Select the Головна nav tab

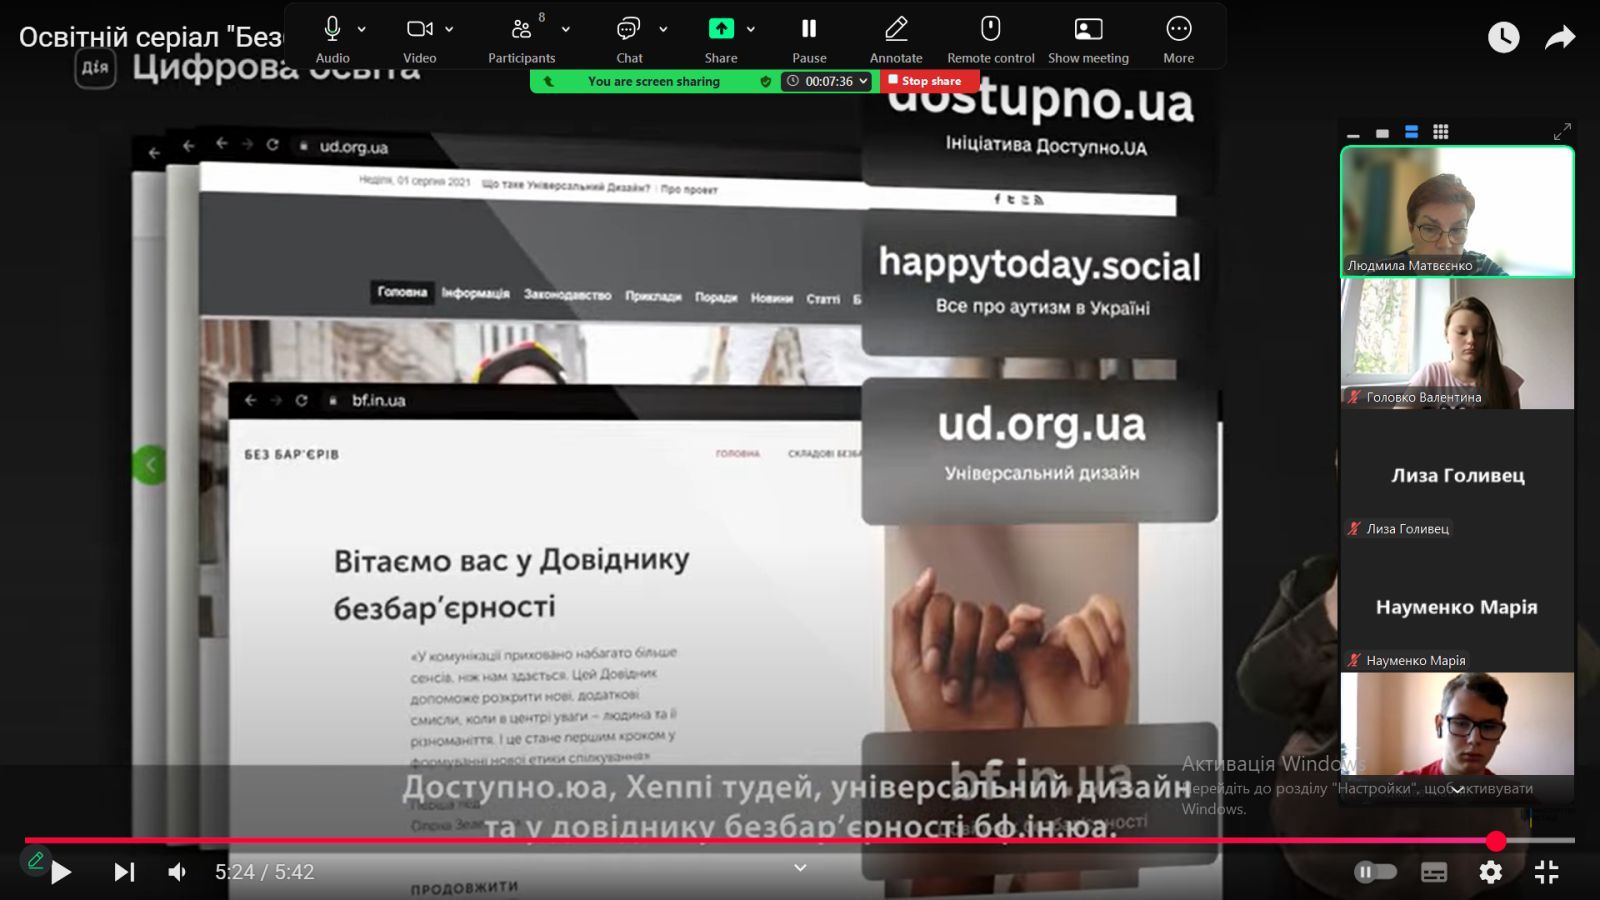[402, 292]
